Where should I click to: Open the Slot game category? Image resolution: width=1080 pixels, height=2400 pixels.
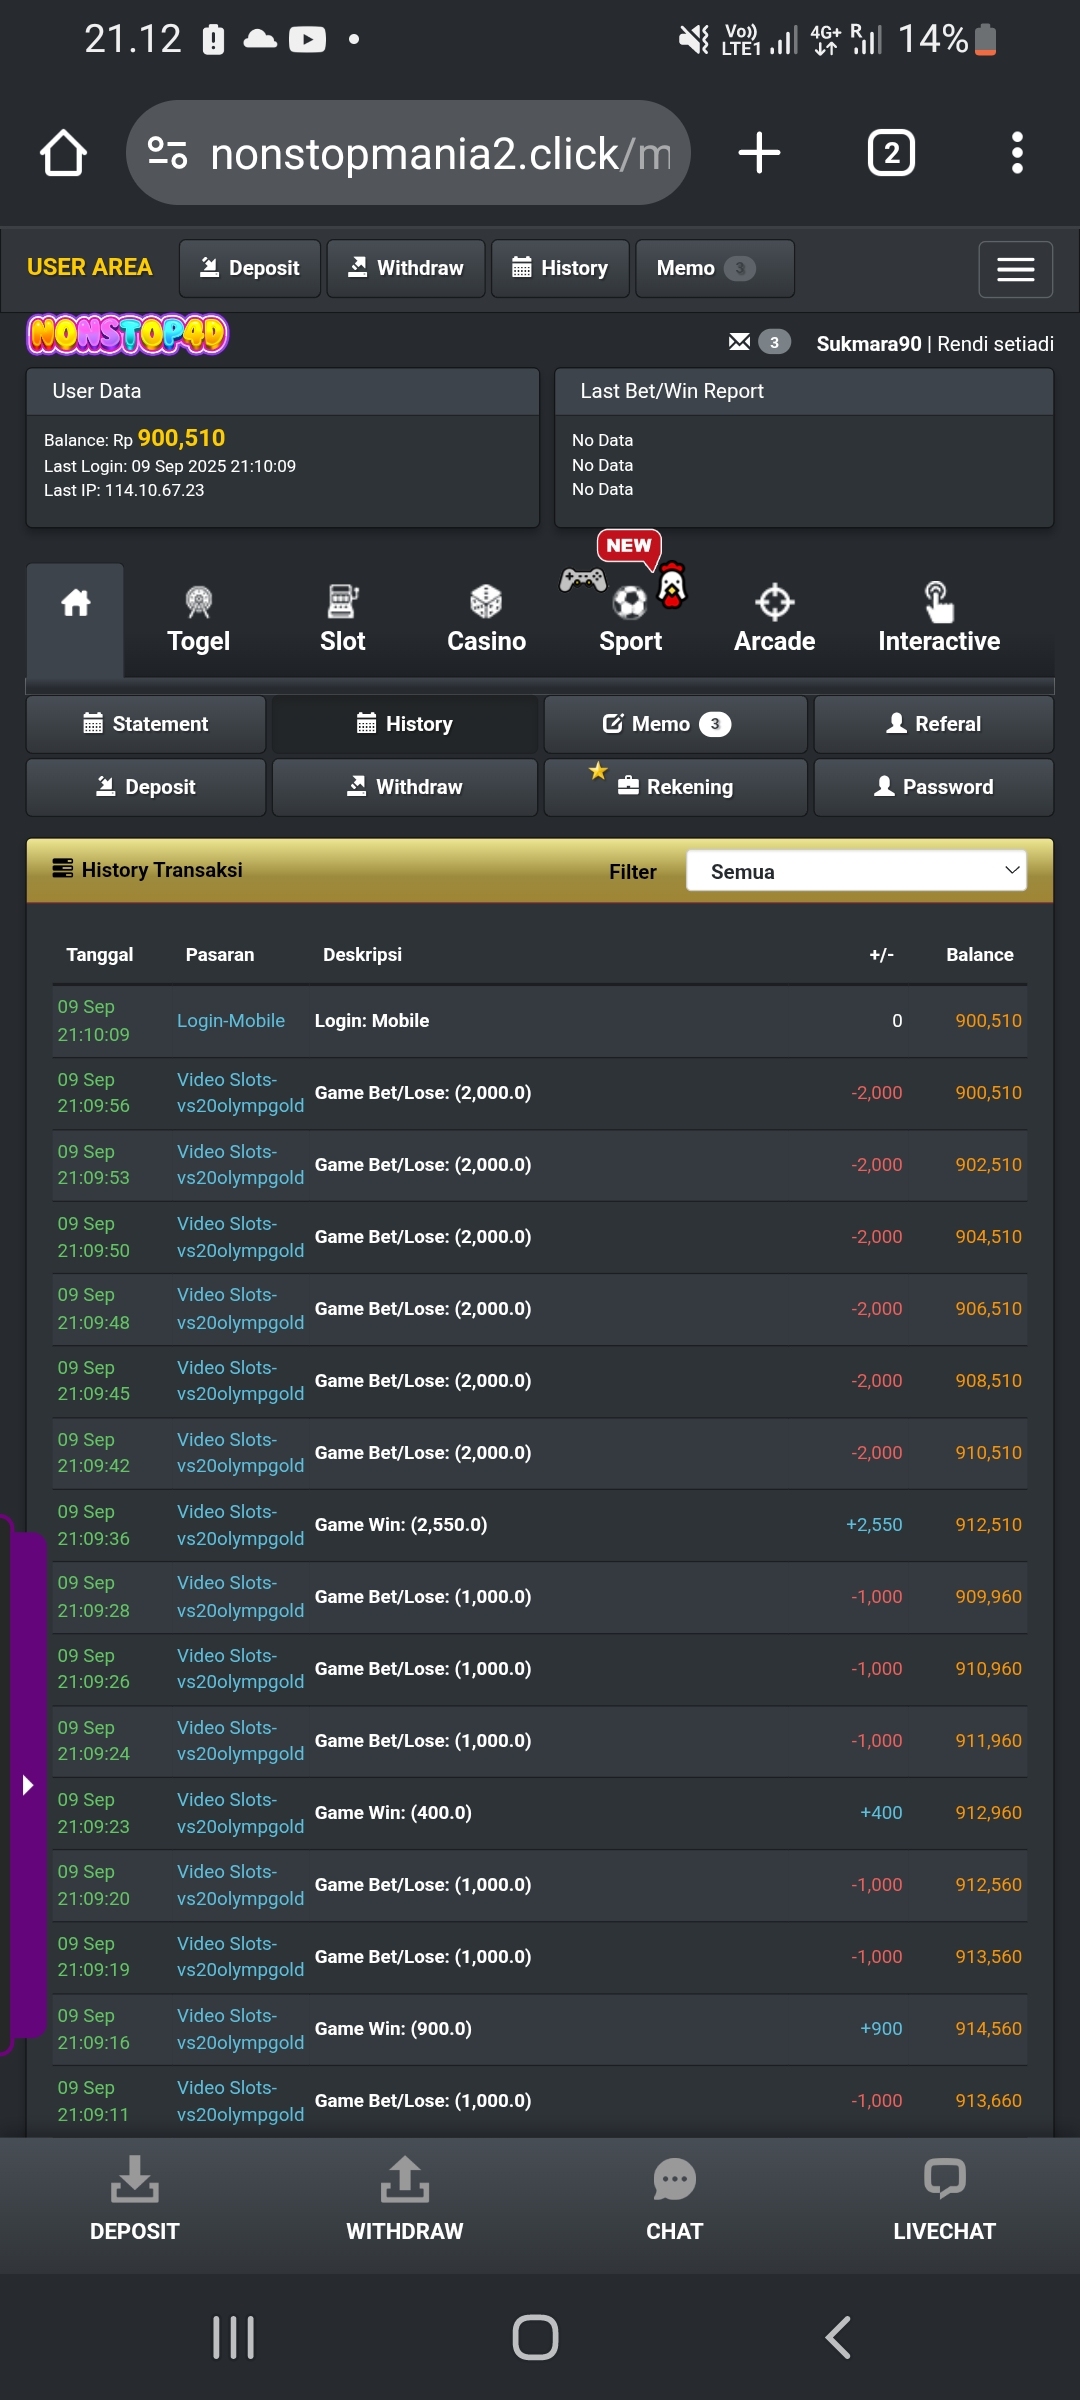pyautogui.click(x=342, y=620)
